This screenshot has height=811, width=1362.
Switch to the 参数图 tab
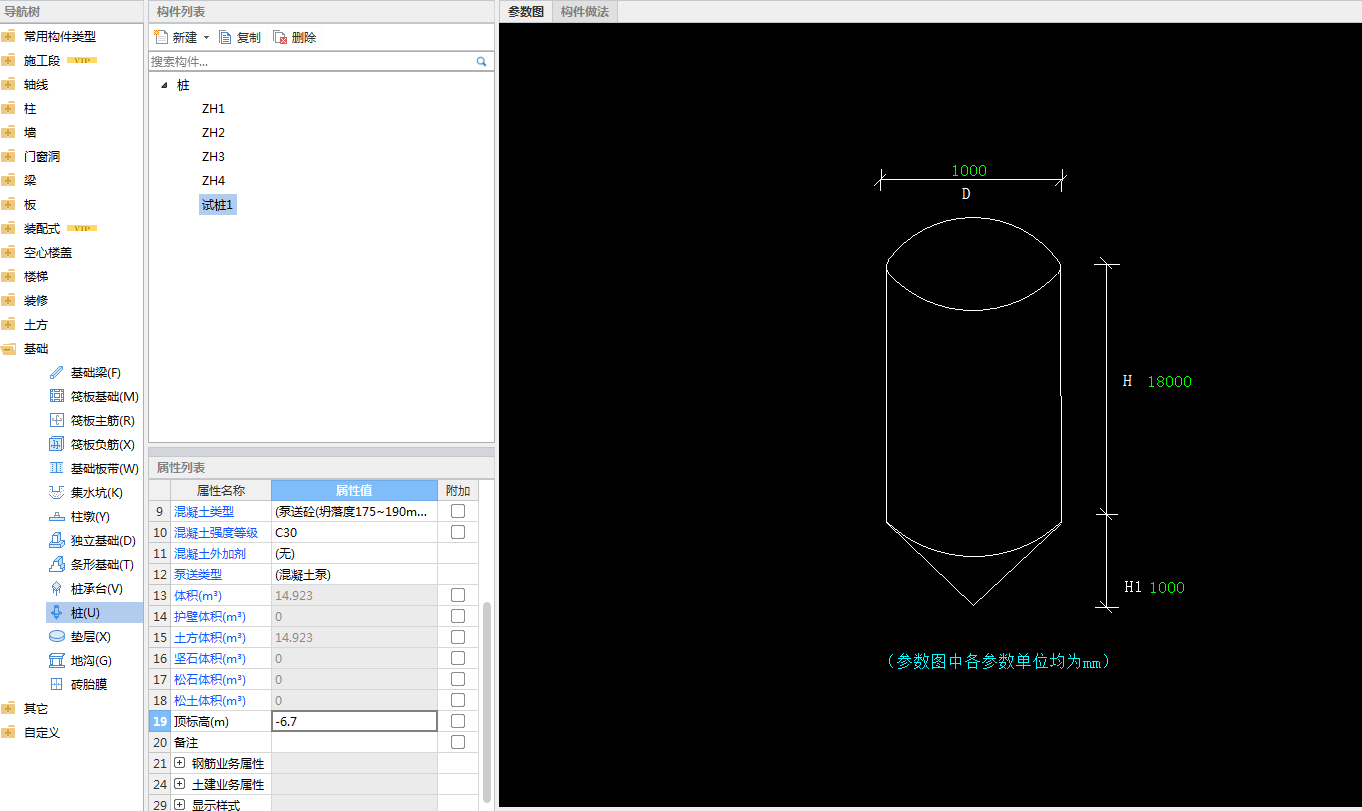point(526,12)
